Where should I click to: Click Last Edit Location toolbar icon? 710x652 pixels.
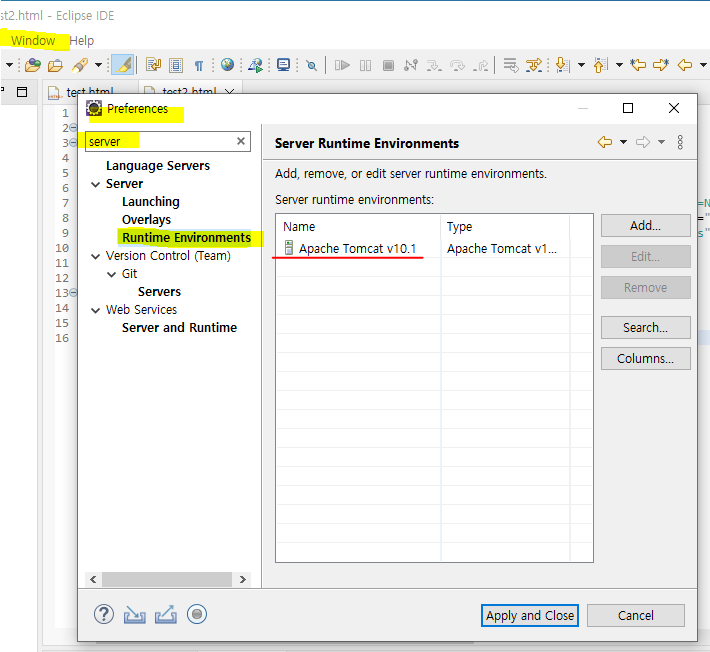coord(638,65)
